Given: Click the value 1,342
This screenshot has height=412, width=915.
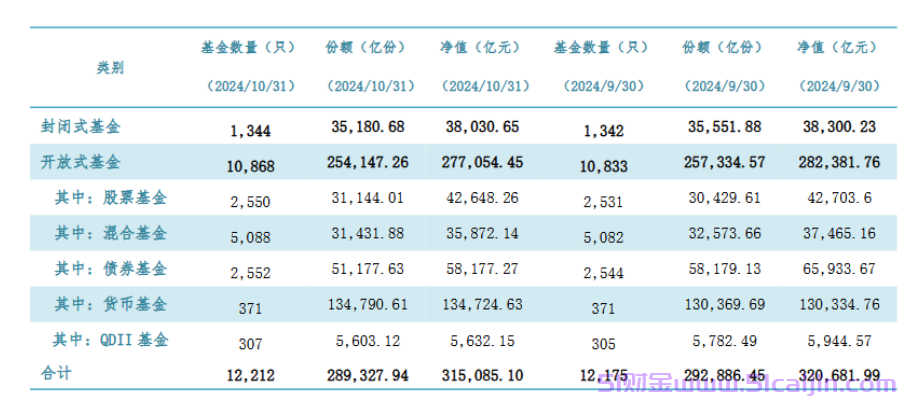Looking at the screenshot, I should click(603, 131).
